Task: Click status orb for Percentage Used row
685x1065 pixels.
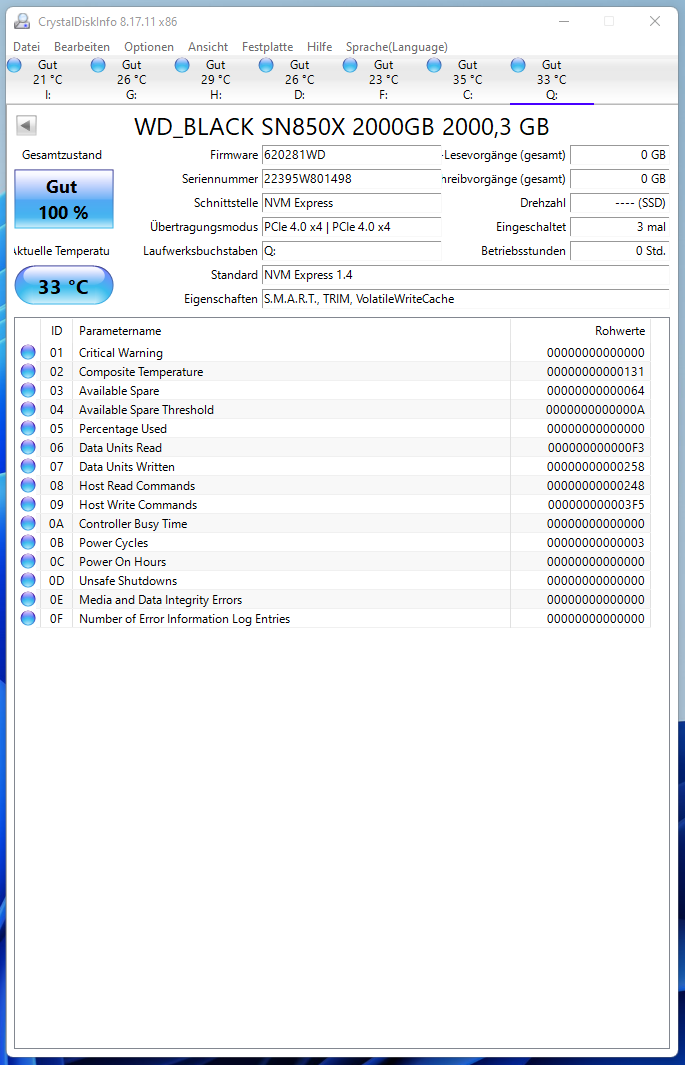Action: (x=28, y=428)
